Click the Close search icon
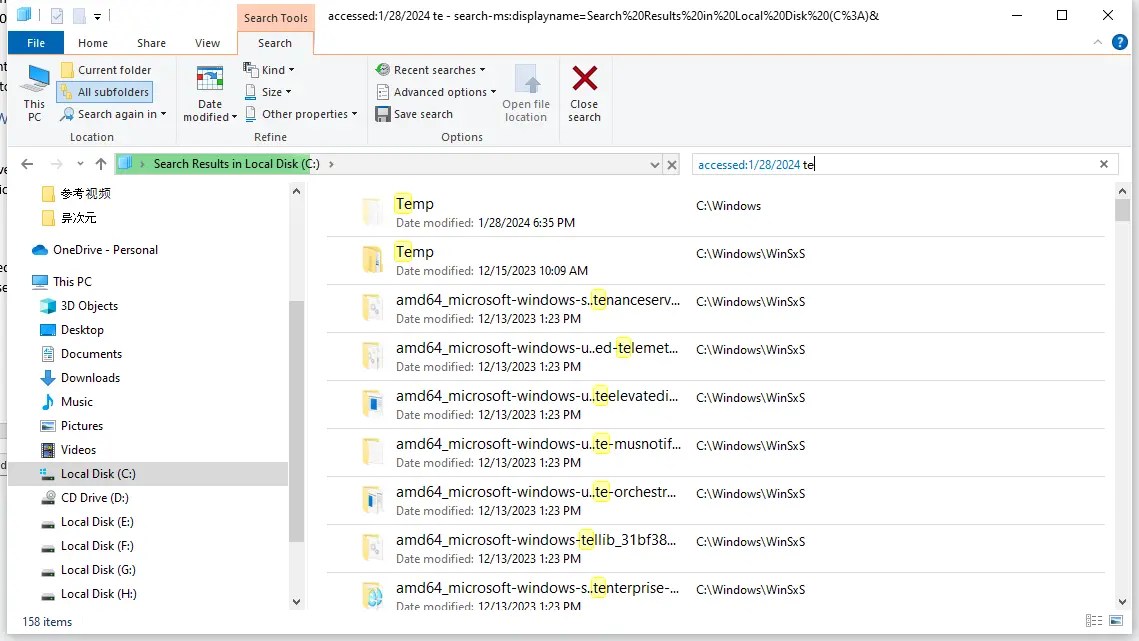1139x641 pixels. 585,88
